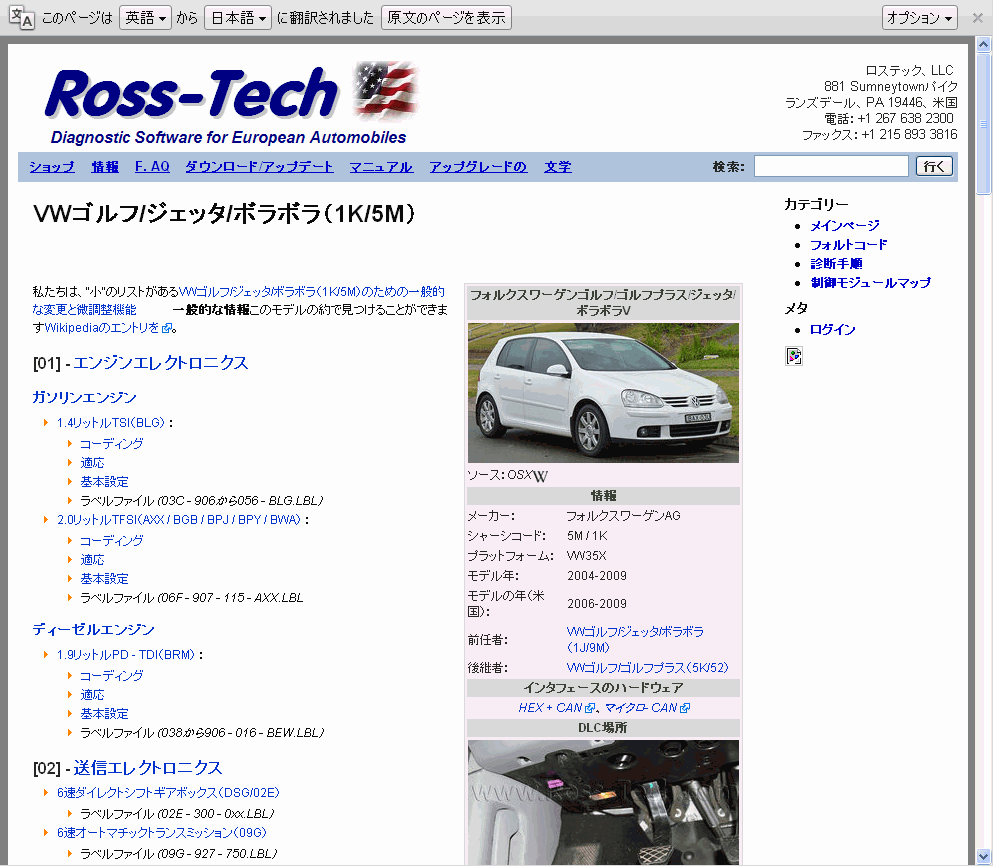Screen dimensions: 993x866
Task: Focus the 検索 search field
Action: point(832,167)
